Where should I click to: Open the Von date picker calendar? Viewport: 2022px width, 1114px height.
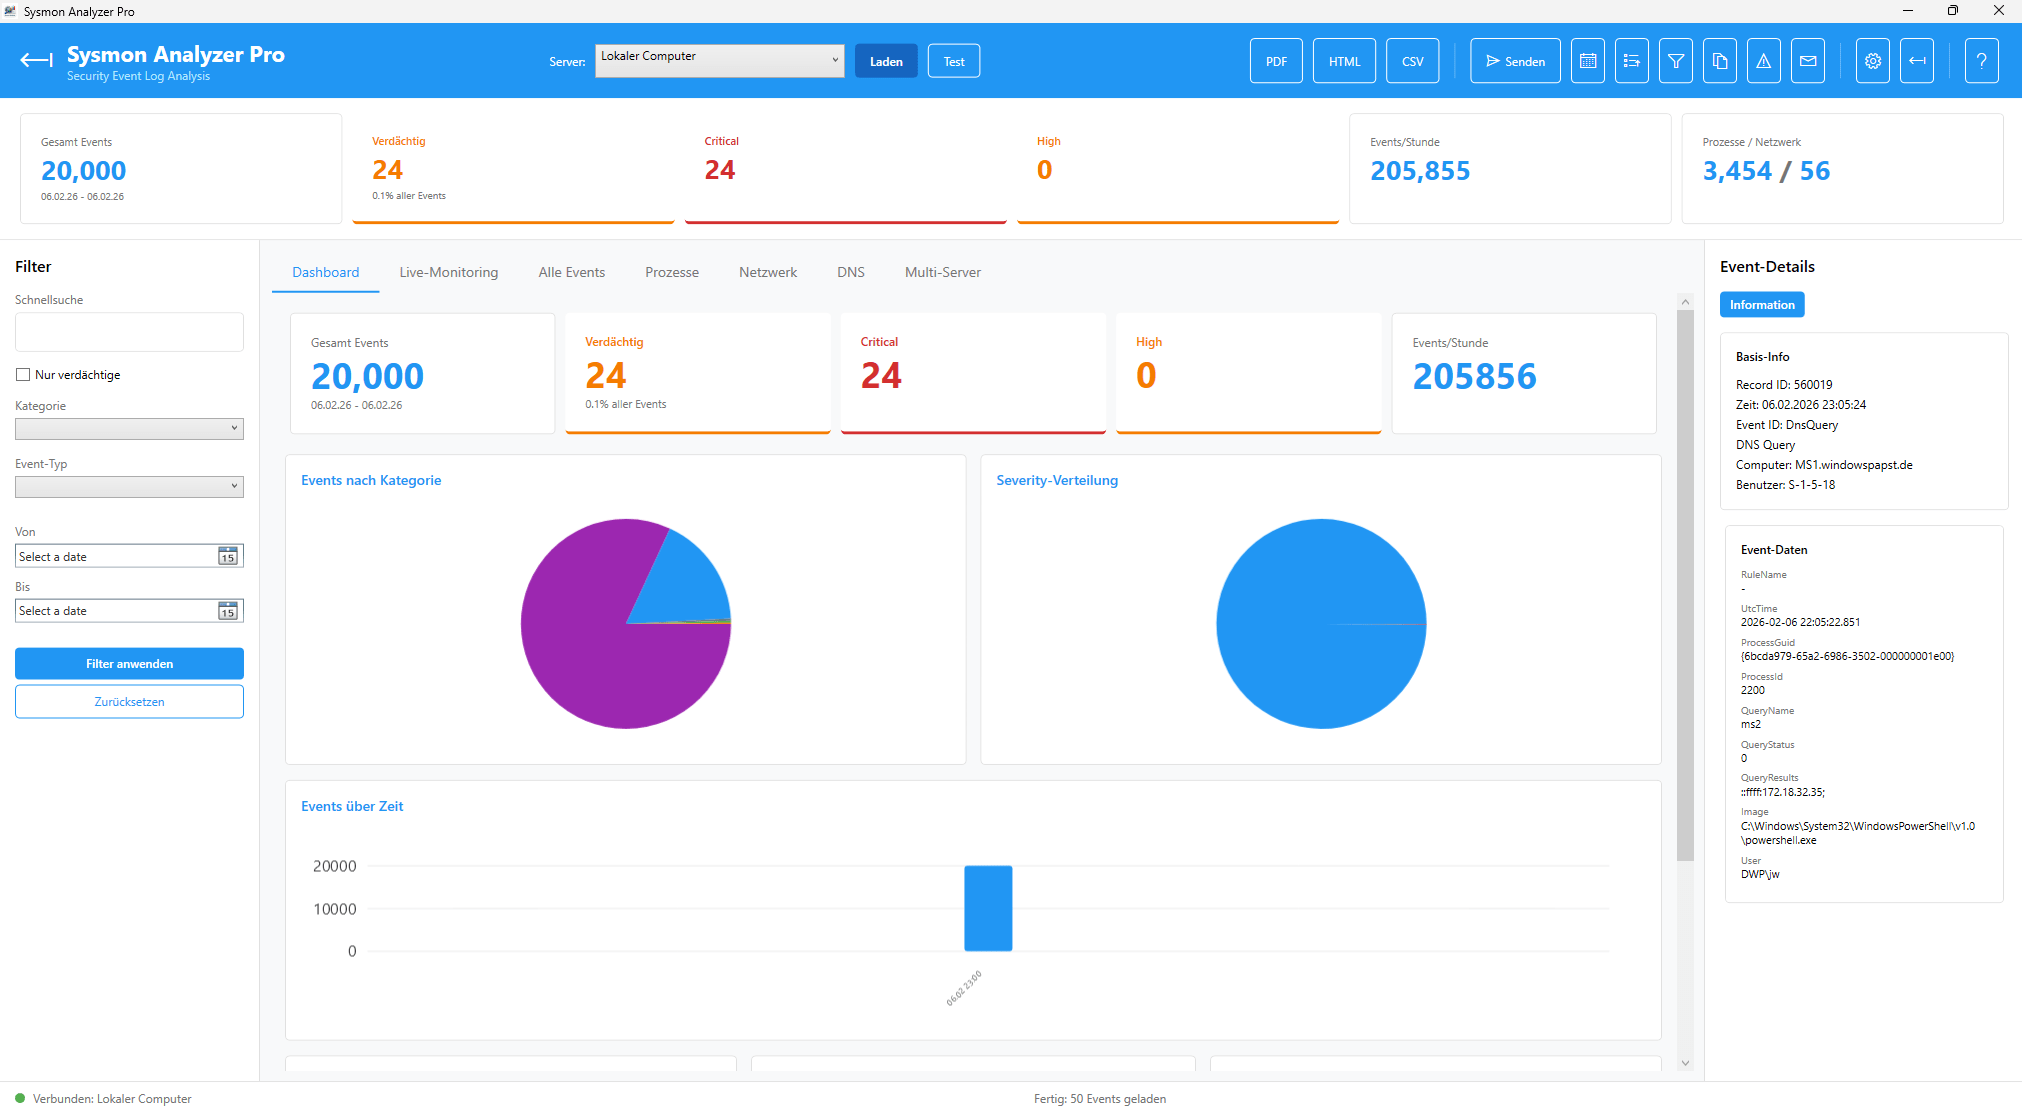228,556
